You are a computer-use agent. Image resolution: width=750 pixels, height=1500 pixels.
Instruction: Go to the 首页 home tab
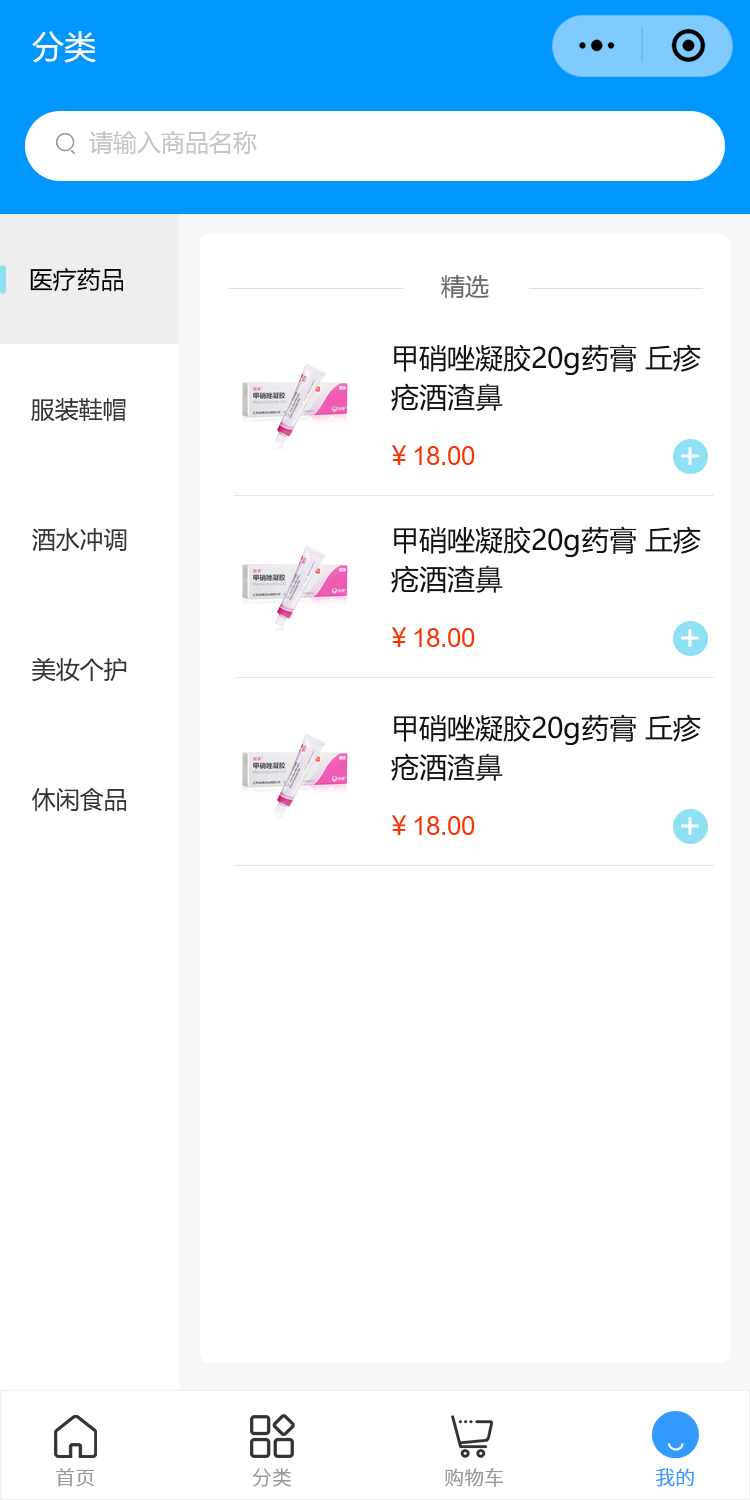click(x=75, y=1449)
